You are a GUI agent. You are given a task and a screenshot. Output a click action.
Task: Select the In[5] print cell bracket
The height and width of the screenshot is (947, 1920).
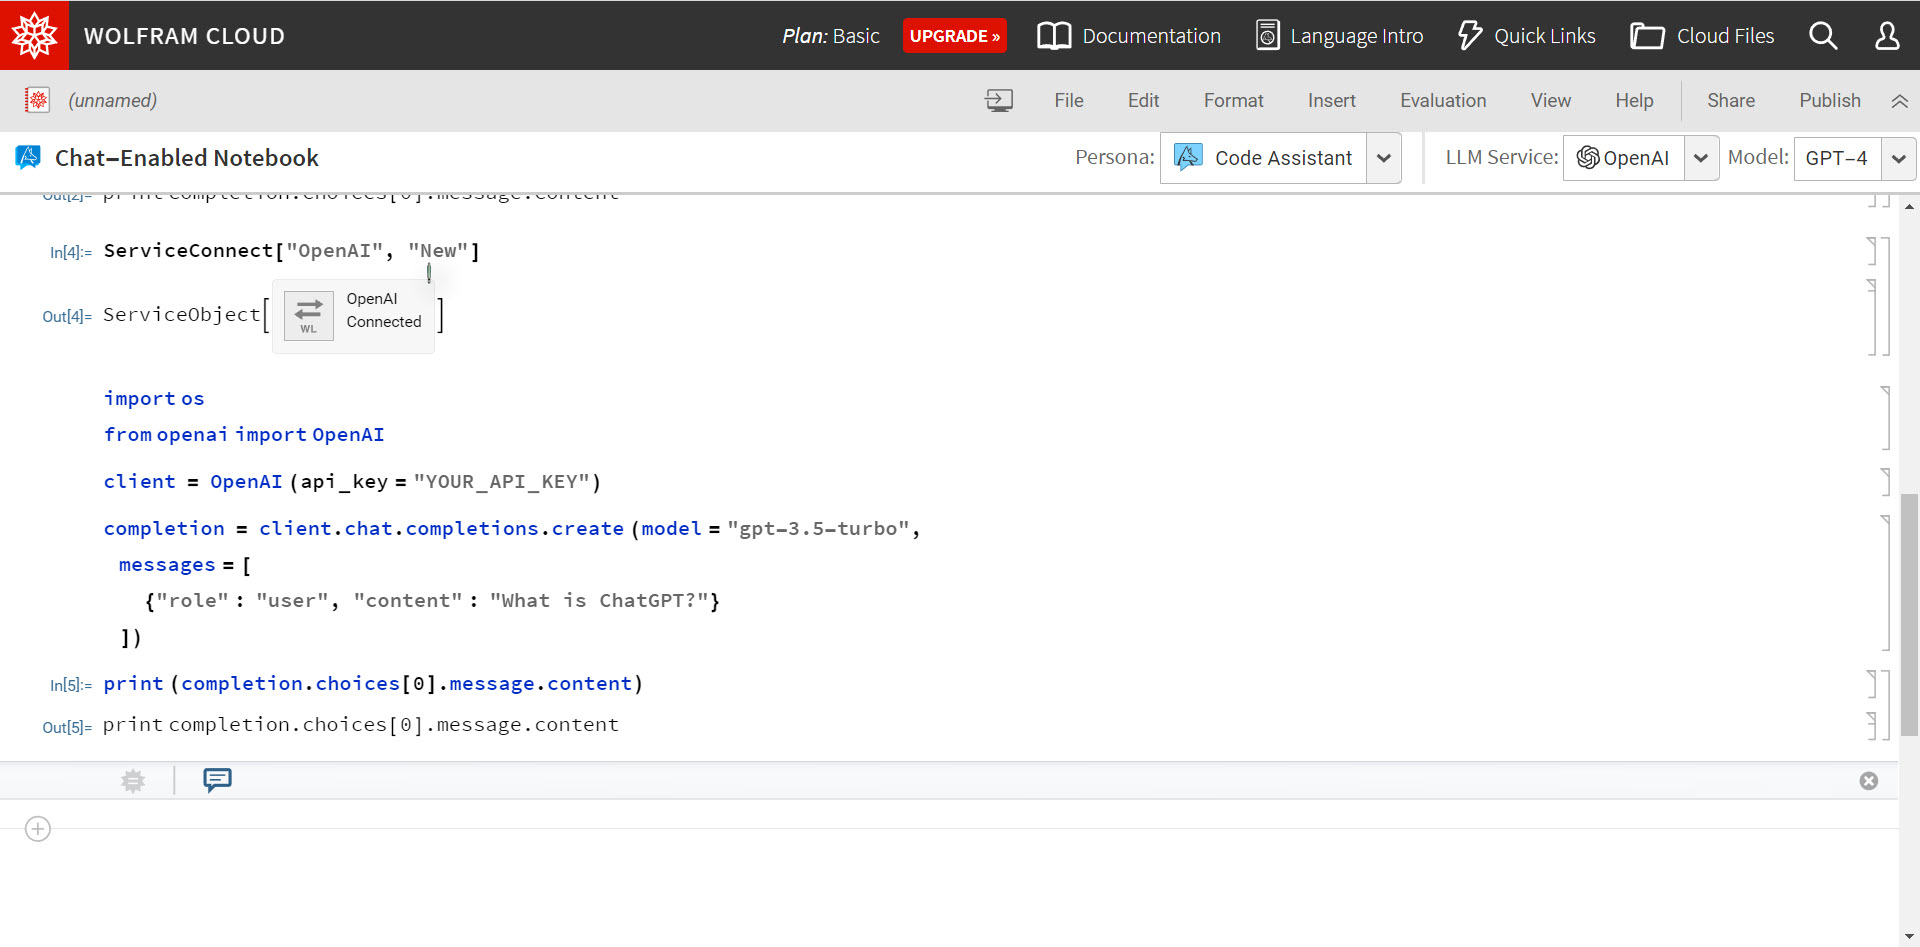pos(1871,684)
